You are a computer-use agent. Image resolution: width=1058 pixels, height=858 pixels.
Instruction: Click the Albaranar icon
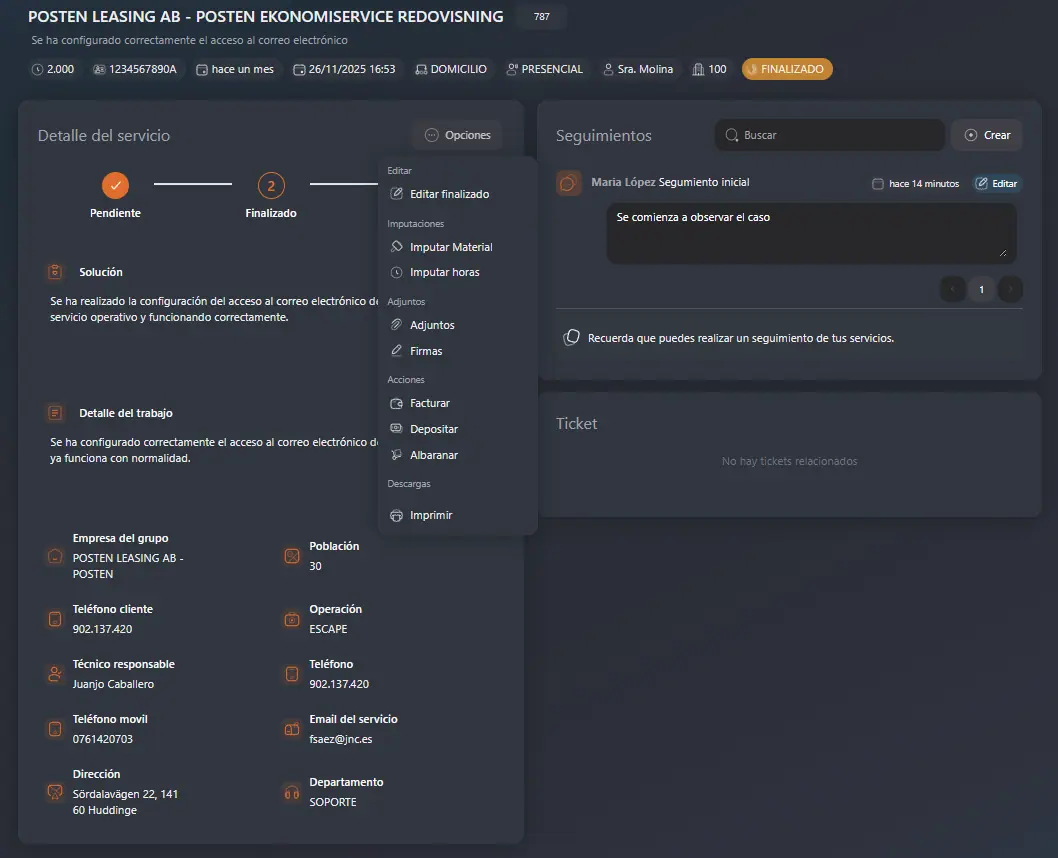[x=397, y=455]
